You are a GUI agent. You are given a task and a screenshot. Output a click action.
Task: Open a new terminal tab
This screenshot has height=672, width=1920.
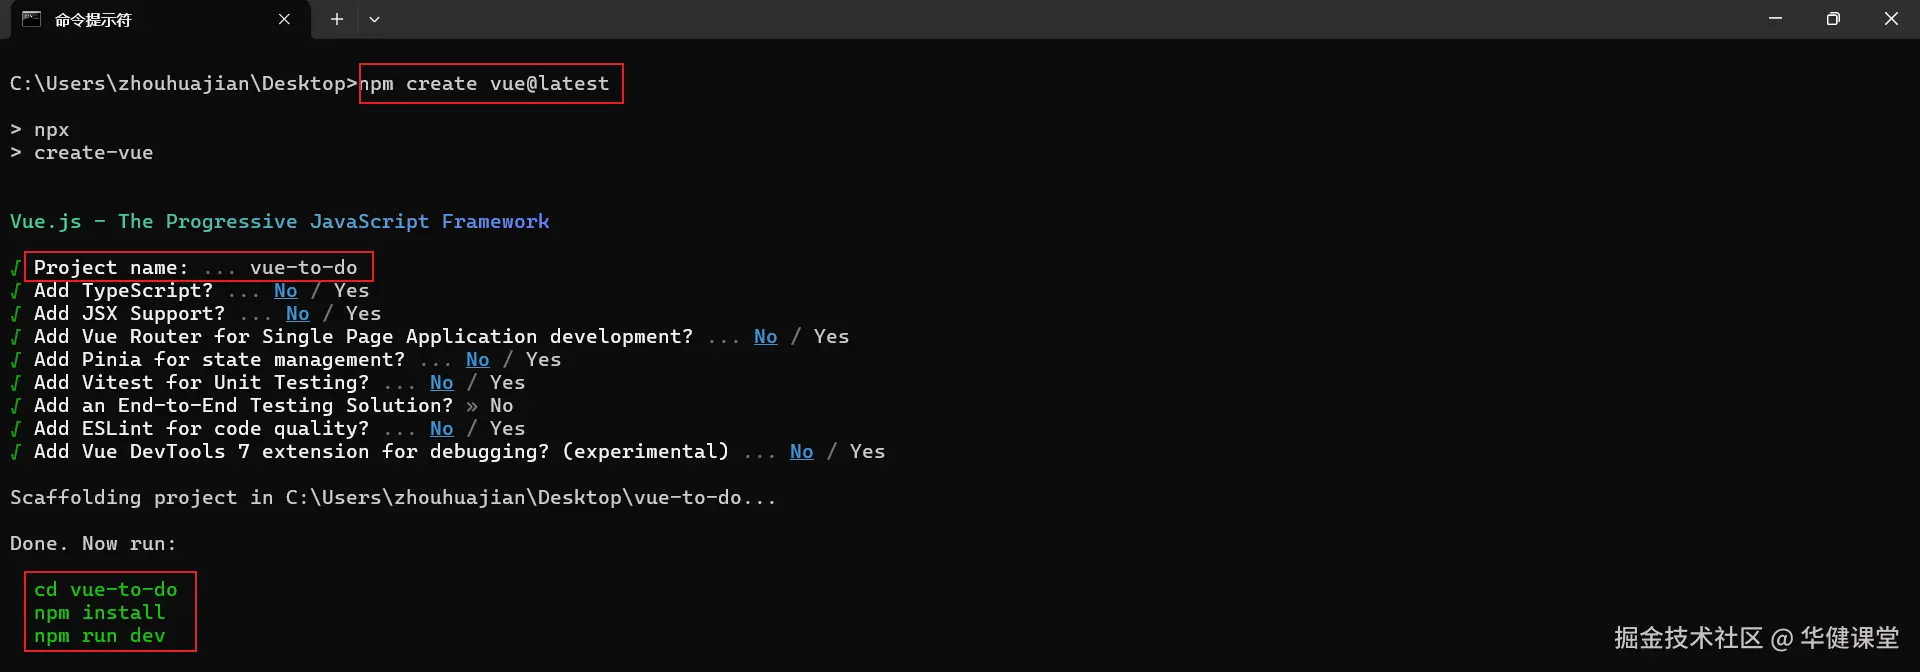[337, 19]
